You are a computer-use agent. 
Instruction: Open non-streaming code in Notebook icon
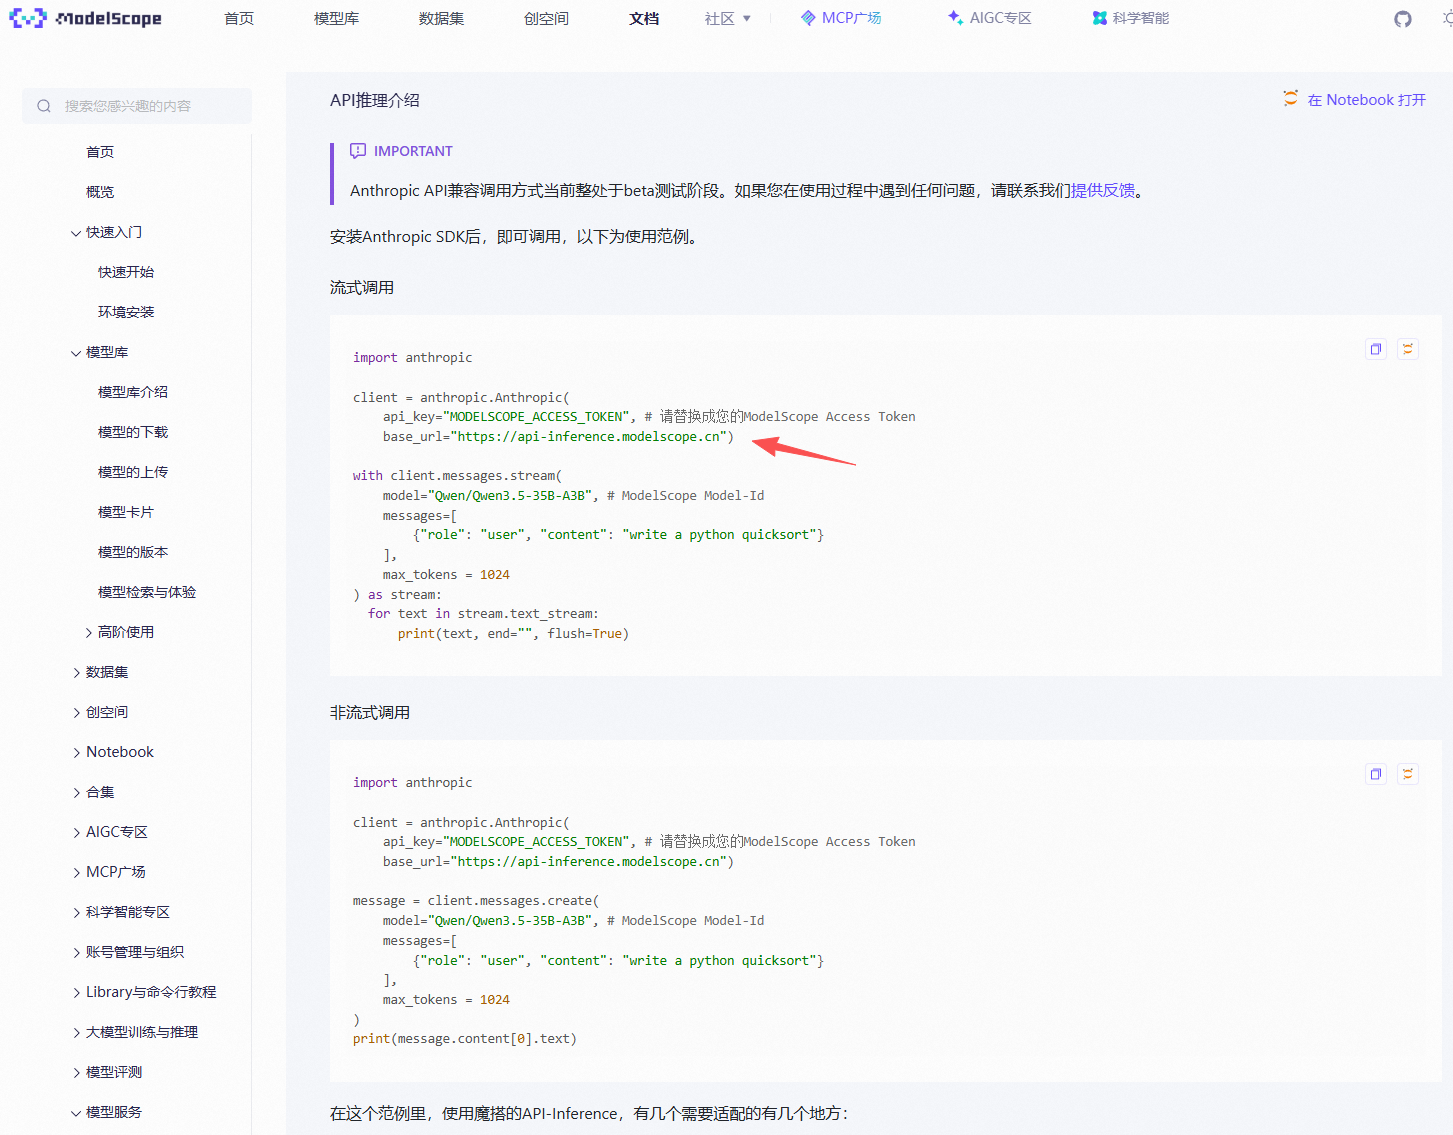coord(1408,774)
